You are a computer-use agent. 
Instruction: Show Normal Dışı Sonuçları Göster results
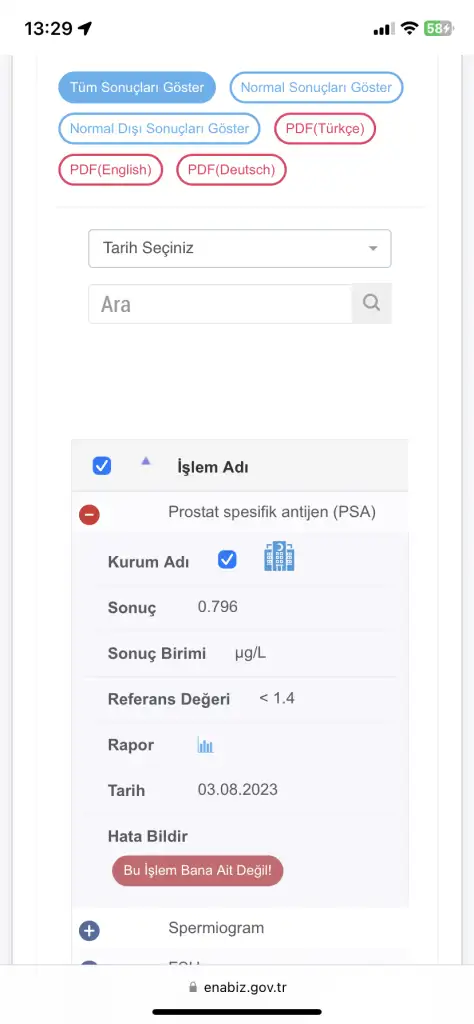pos(159,129)
